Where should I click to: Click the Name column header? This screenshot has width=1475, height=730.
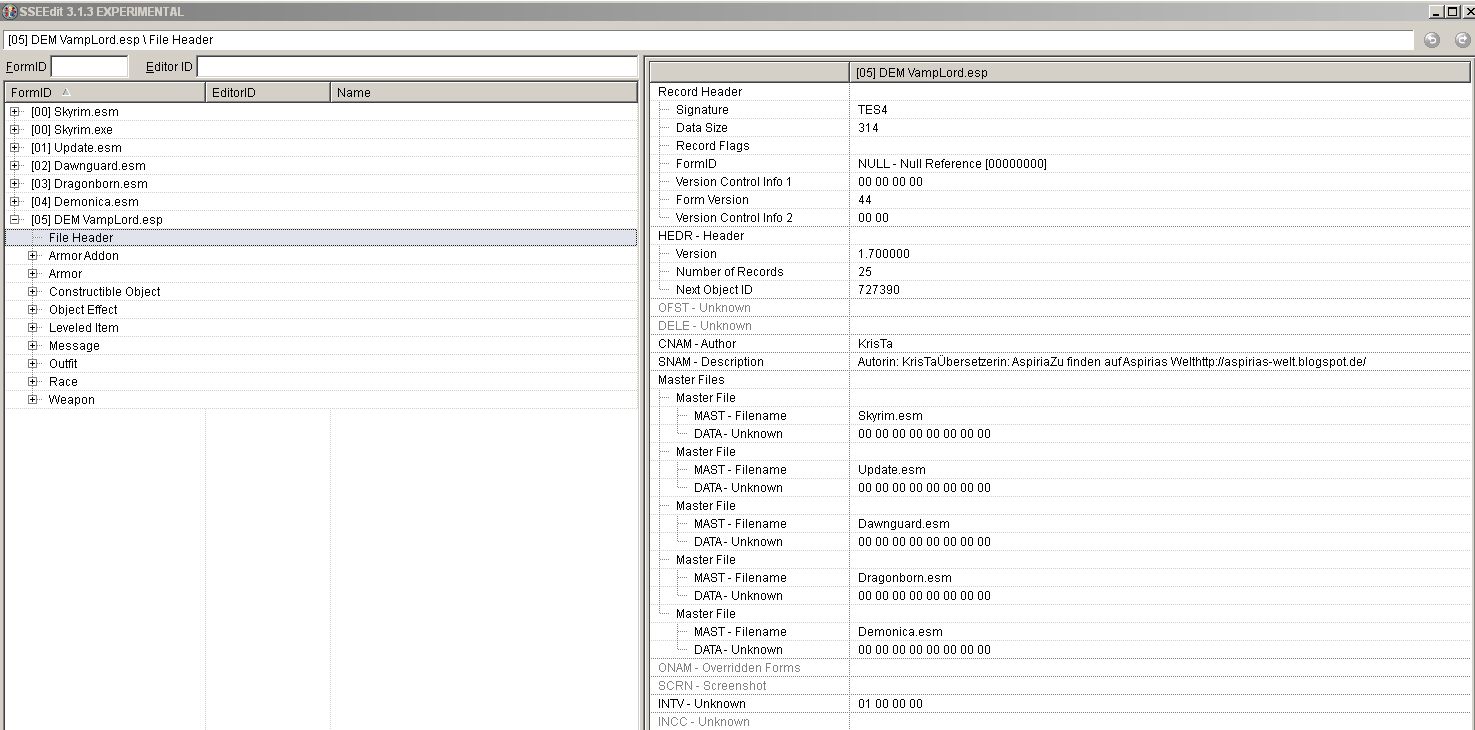[x=482, y=92]
